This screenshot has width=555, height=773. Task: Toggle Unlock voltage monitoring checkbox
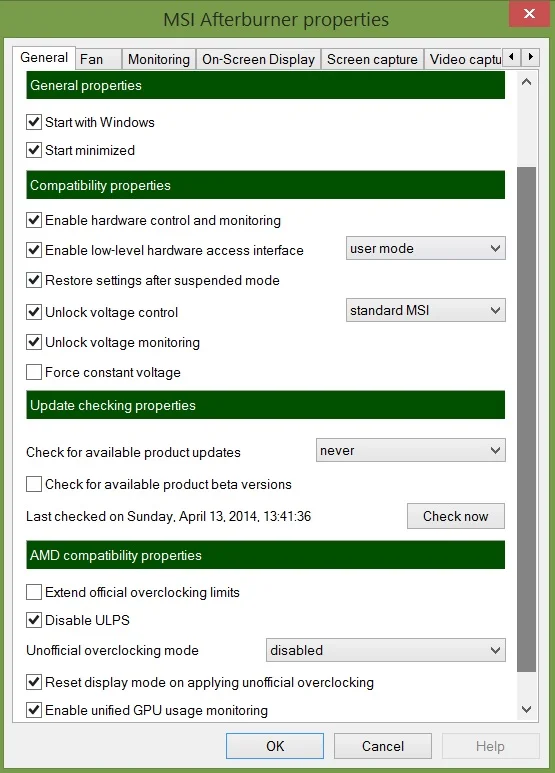[34, 342]
